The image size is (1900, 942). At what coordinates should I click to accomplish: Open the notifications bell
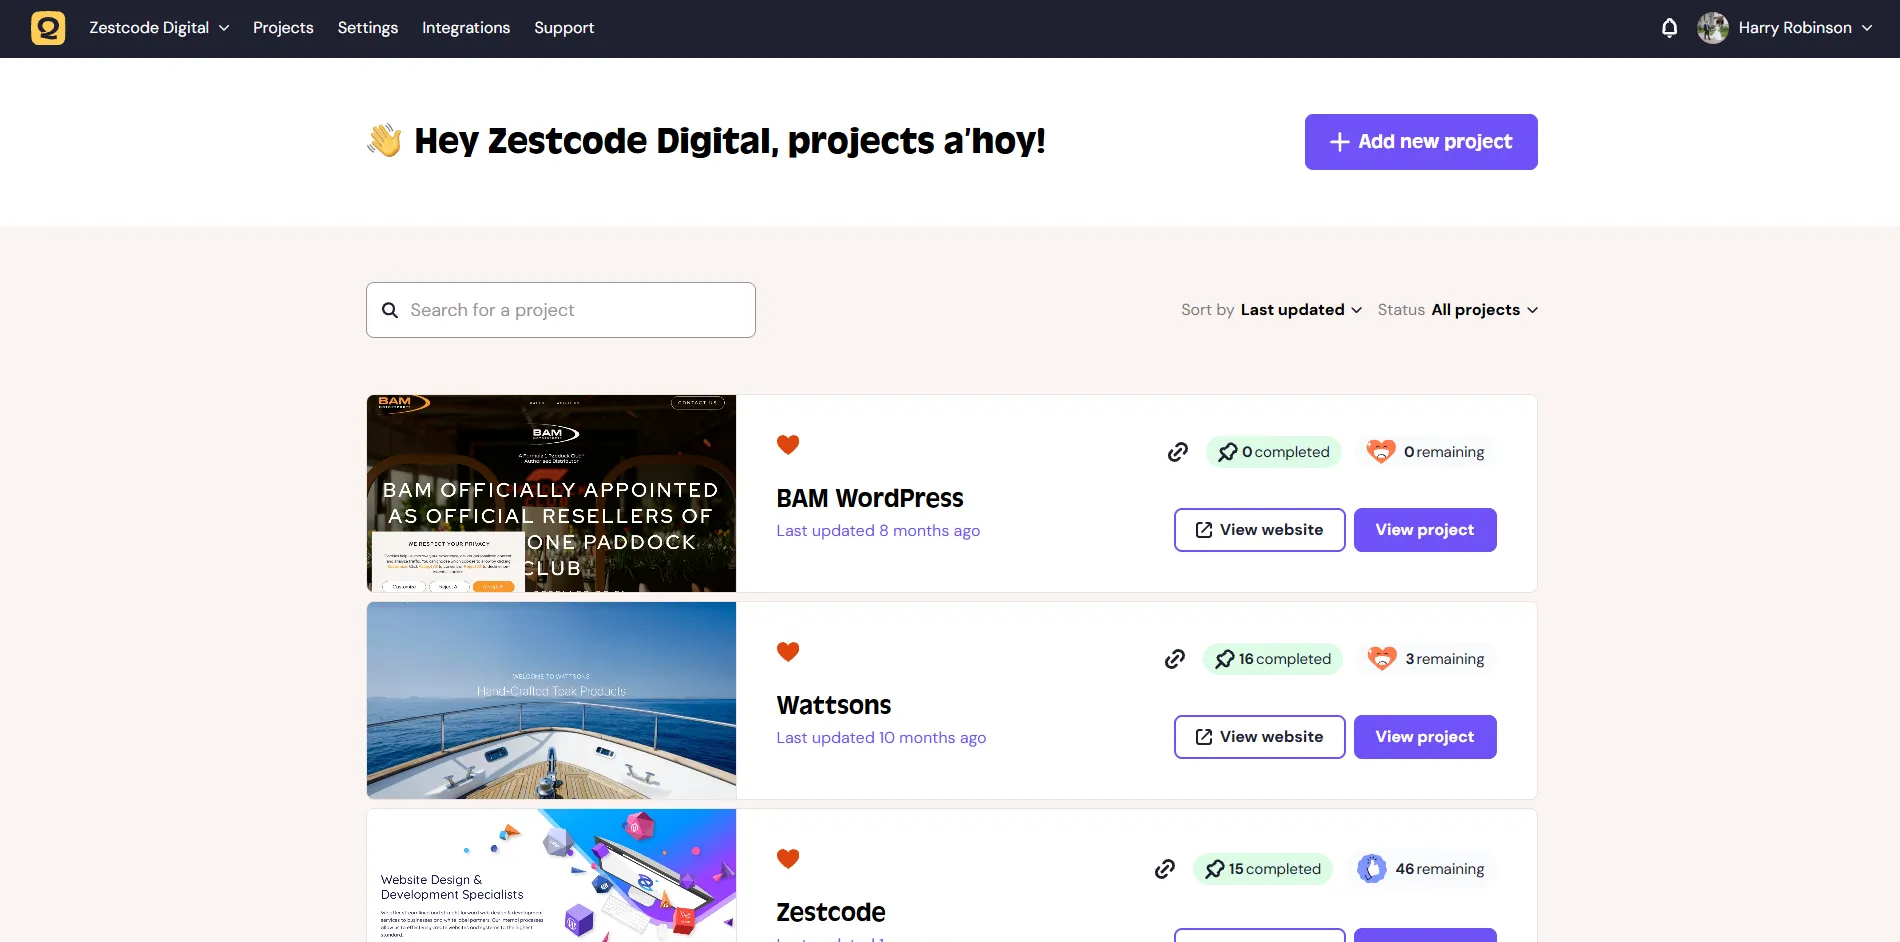(1669, 28)
